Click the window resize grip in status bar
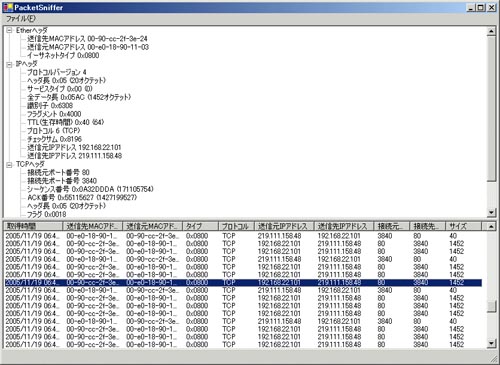500x365 pixels. point(494,358)
